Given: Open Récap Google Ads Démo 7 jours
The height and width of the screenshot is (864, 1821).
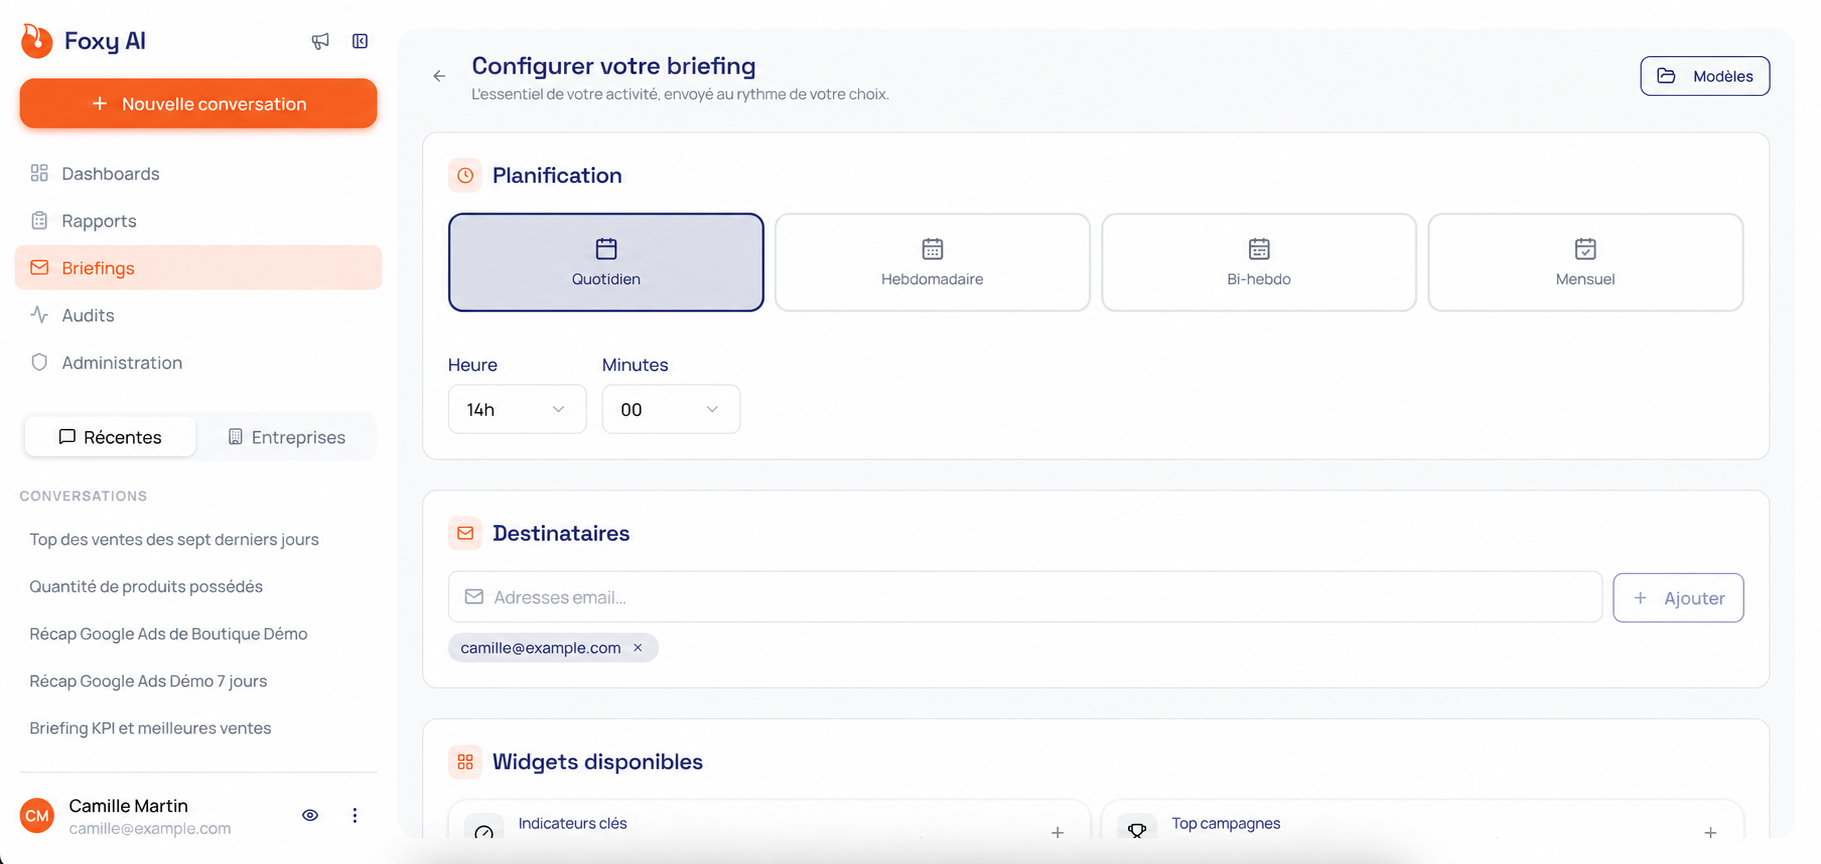Looking at the screenshot, I should click(x=148, y=681).
